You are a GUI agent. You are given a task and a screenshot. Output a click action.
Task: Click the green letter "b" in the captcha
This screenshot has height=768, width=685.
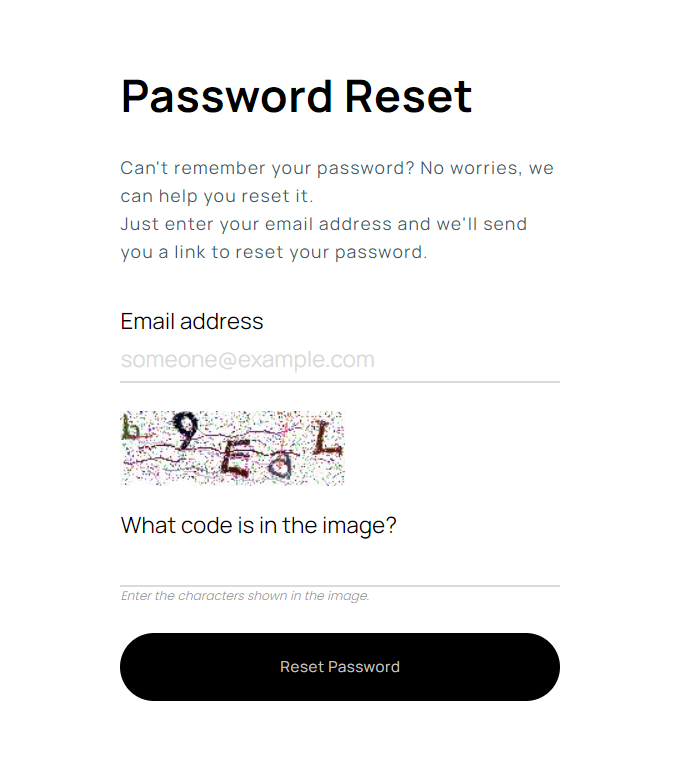(130, 430)
